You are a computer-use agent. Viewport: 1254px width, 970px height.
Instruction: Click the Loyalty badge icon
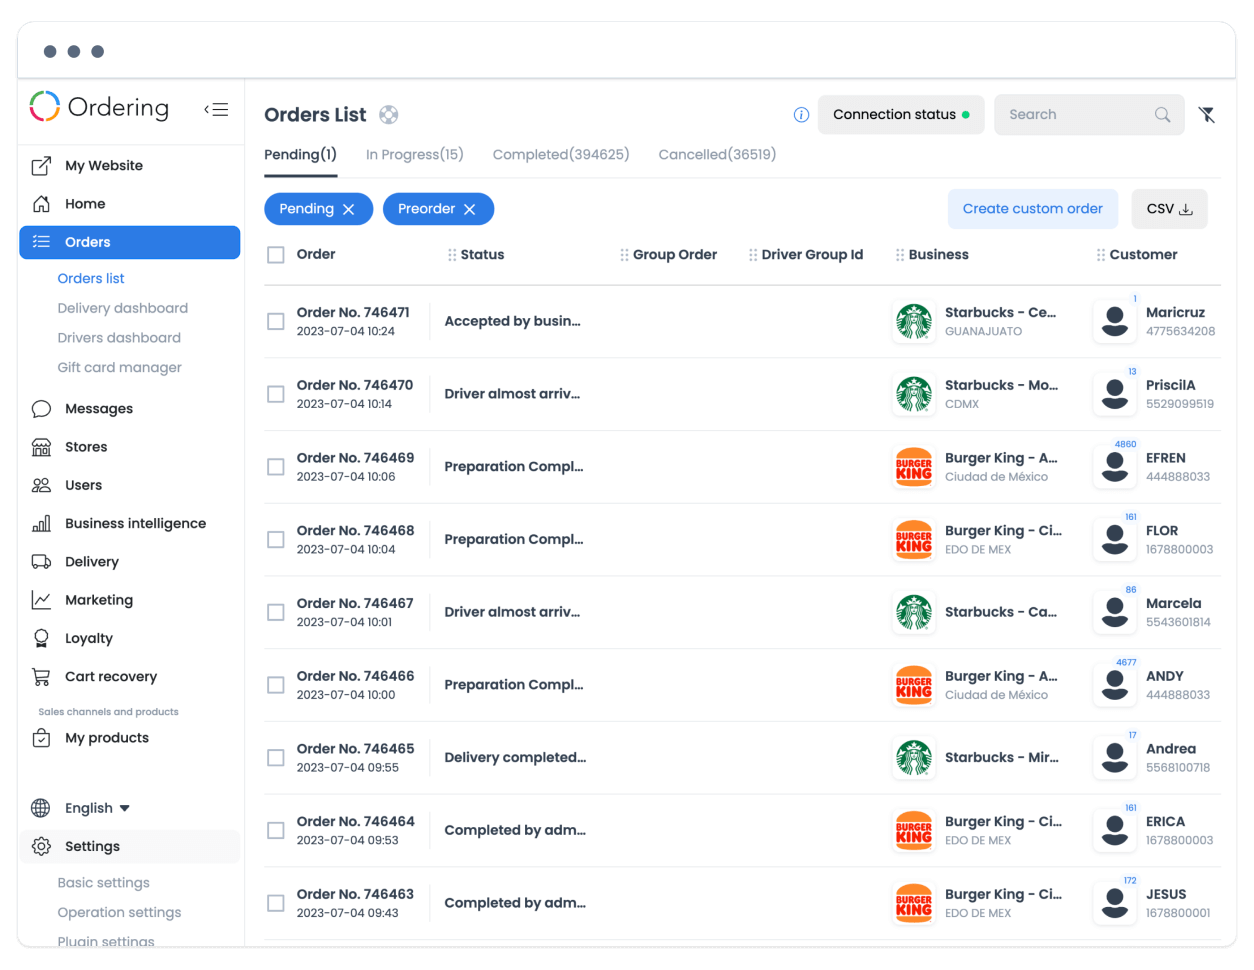click(x=41, y=638)
